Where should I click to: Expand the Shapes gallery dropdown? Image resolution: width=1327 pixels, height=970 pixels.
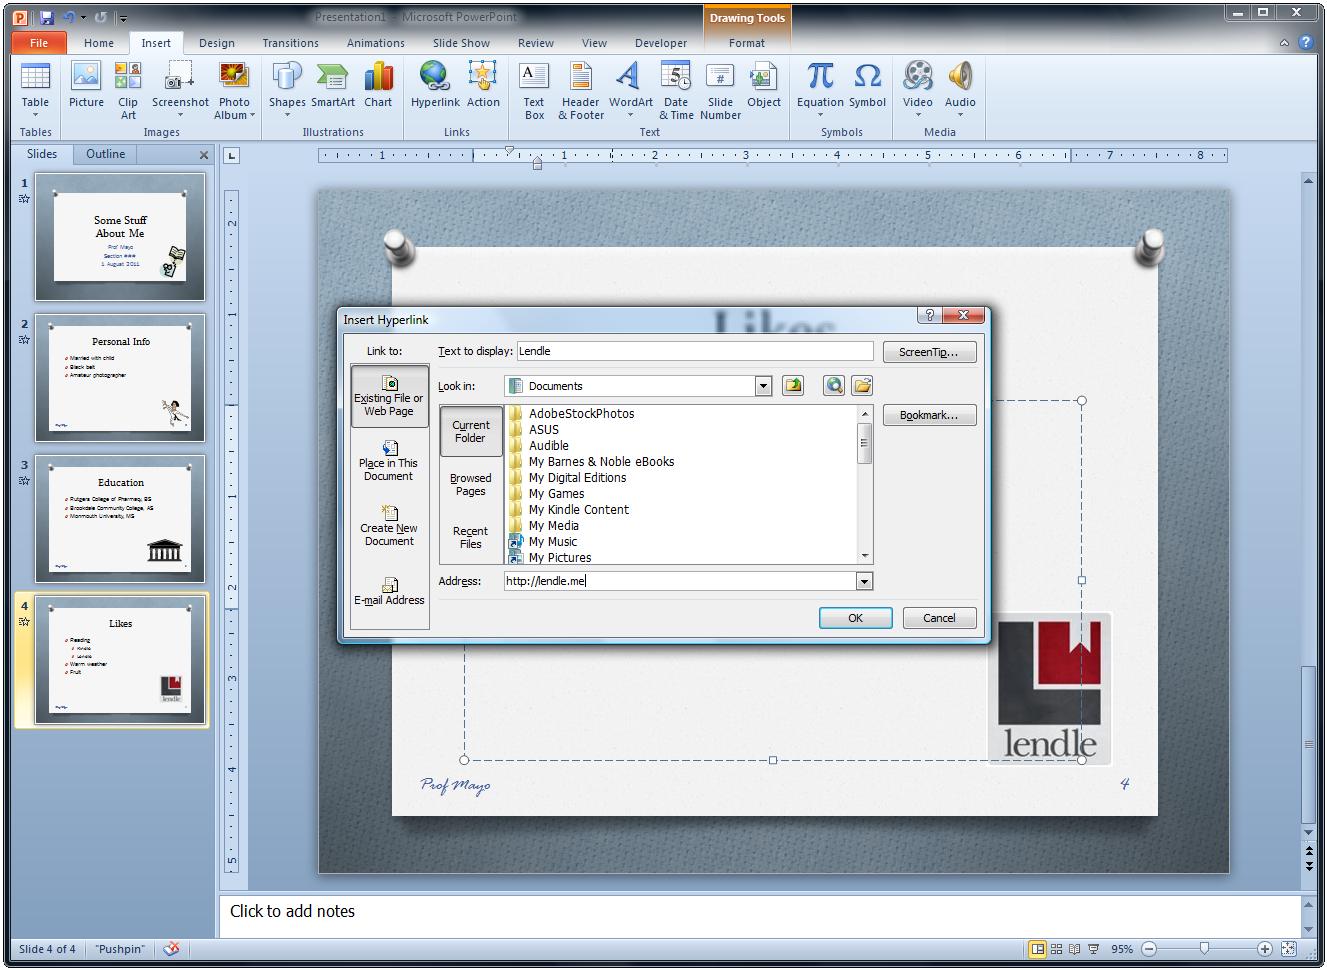tap(287, 115)
